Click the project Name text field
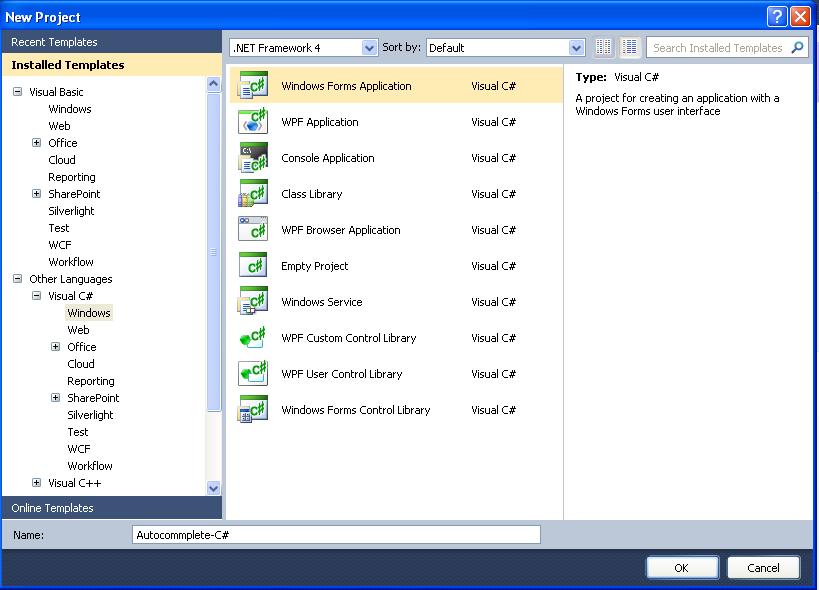This screenshot has width=819, height=590. point(336,535)
